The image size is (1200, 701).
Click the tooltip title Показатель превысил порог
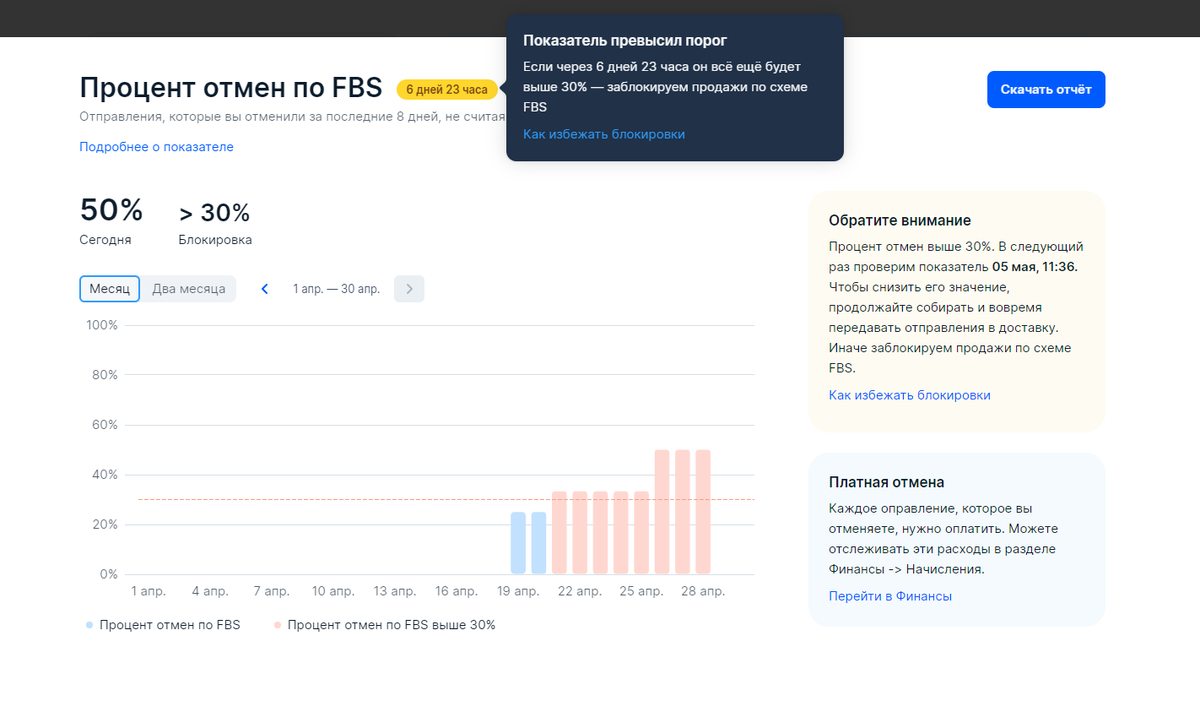pyautogui.click(x=625, y=40)
